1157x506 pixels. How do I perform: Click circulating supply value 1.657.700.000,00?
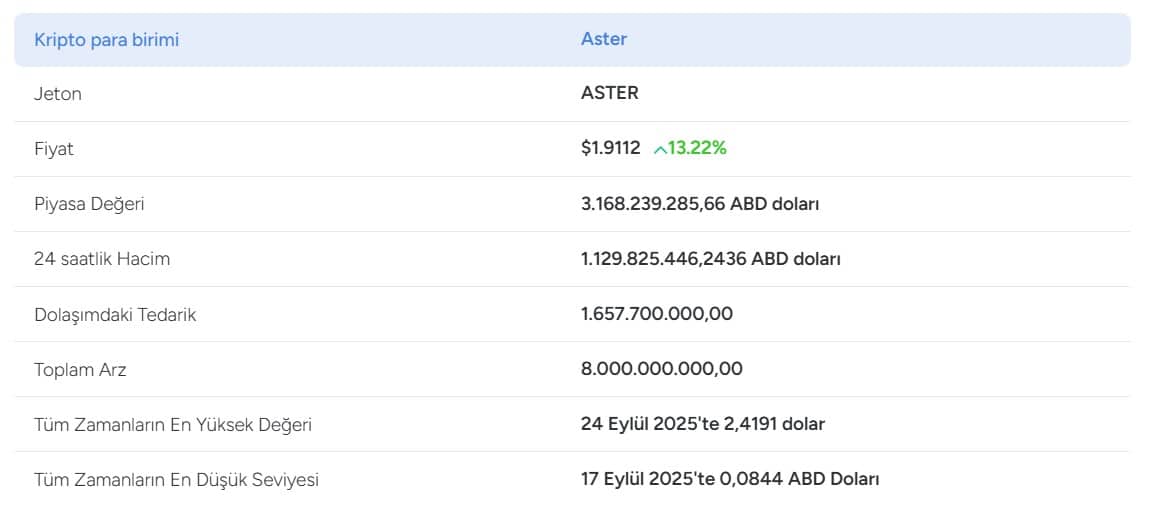click(657, 314)
